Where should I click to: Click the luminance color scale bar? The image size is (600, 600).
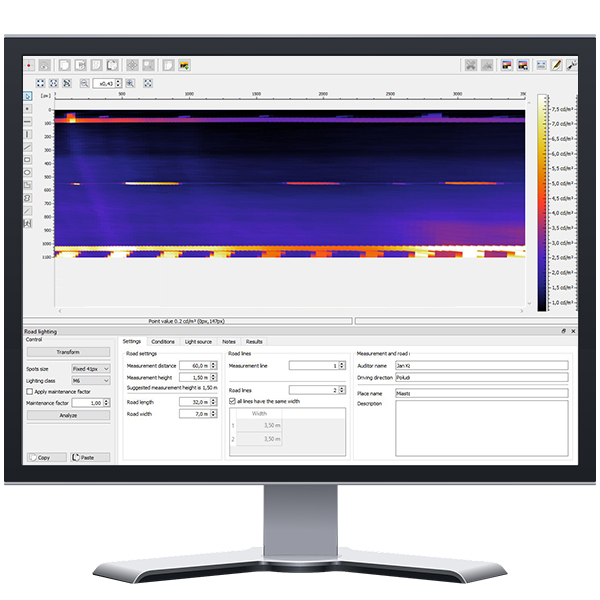click(541, 200)
